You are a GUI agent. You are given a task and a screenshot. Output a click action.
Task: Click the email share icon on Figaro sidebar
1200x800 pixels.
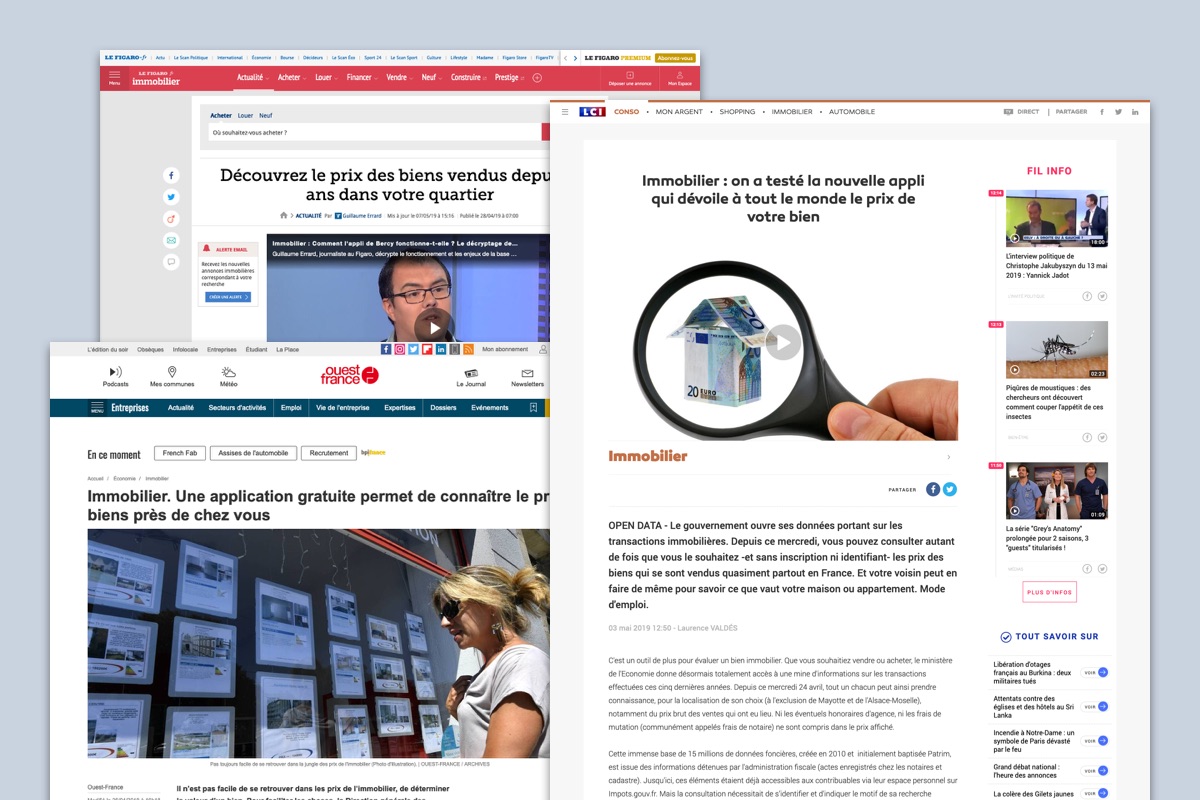pos(171,241)
